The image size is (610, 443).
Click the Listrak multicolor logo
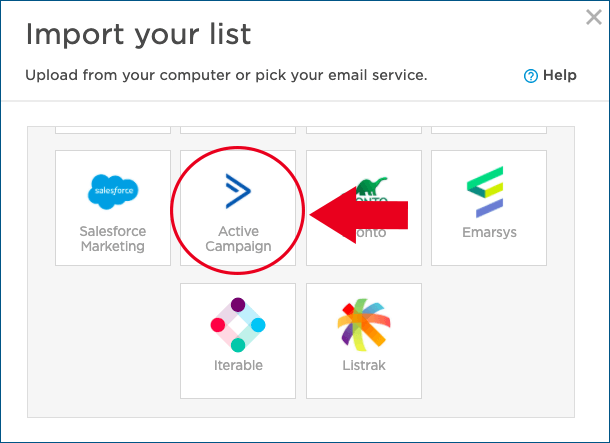[363, 325]
